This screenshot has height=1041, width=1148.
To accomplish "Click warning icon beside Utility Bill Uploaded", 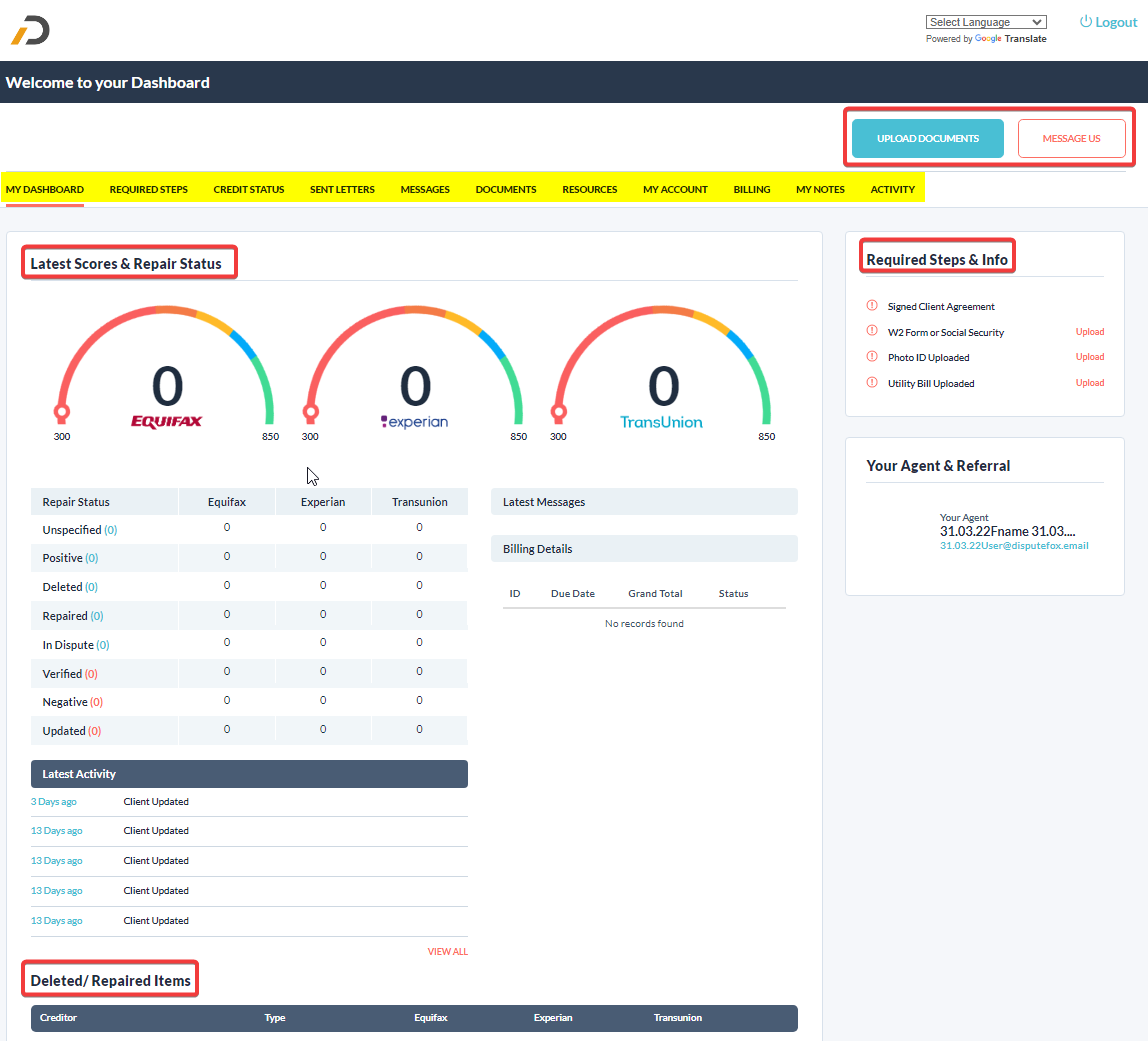I will pos(871,382).
